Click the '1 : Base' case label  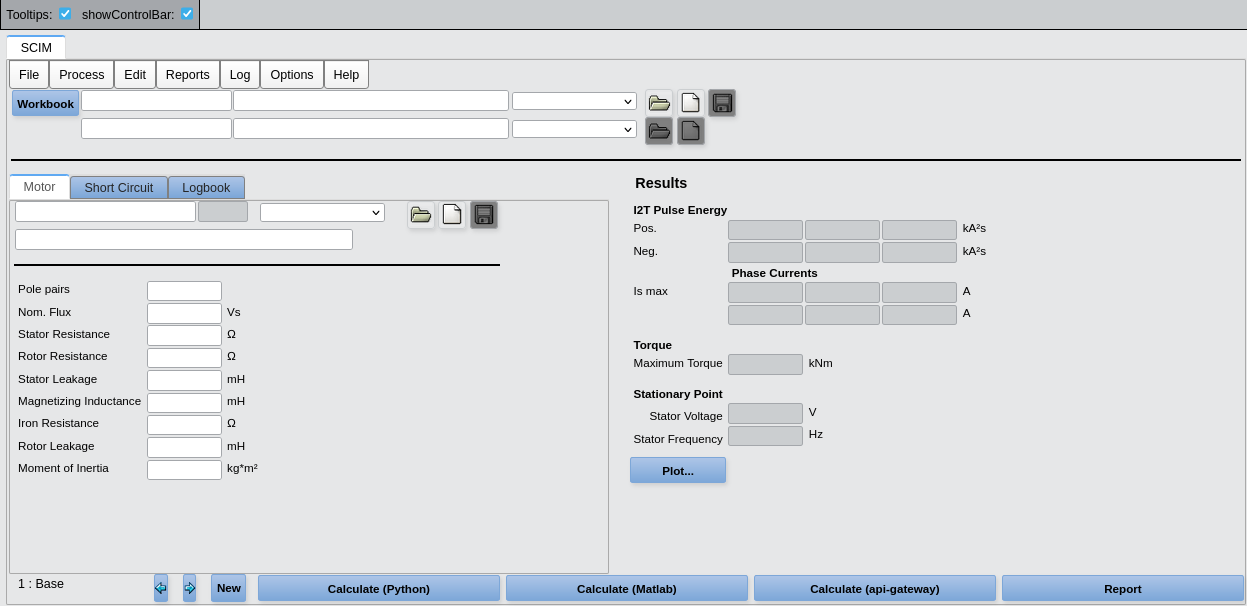[x=41, y=584]
